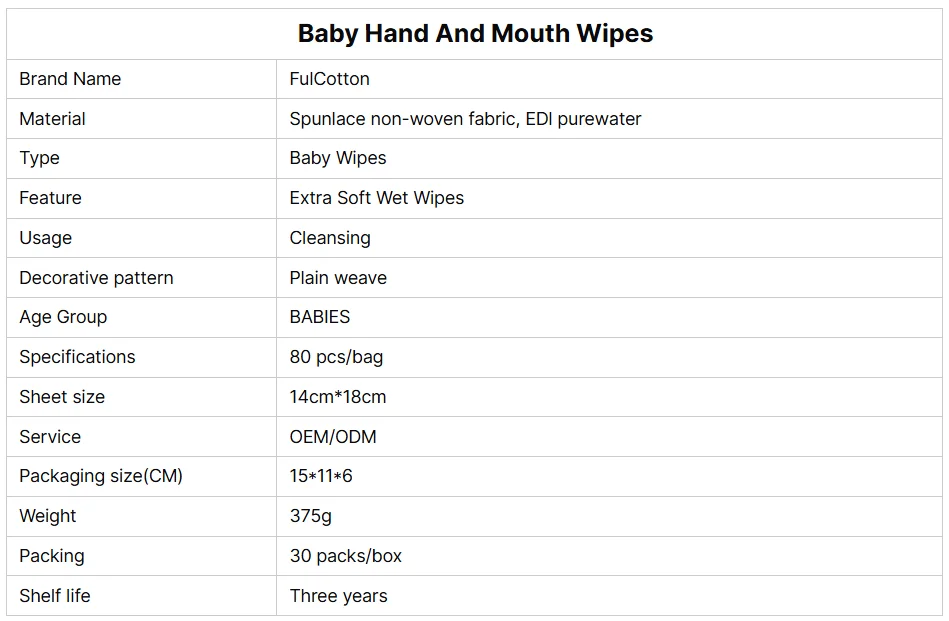The image size is (949, 621).
Task: Click the Spunlace non-woven fabric value
Action: coord(465,119)
